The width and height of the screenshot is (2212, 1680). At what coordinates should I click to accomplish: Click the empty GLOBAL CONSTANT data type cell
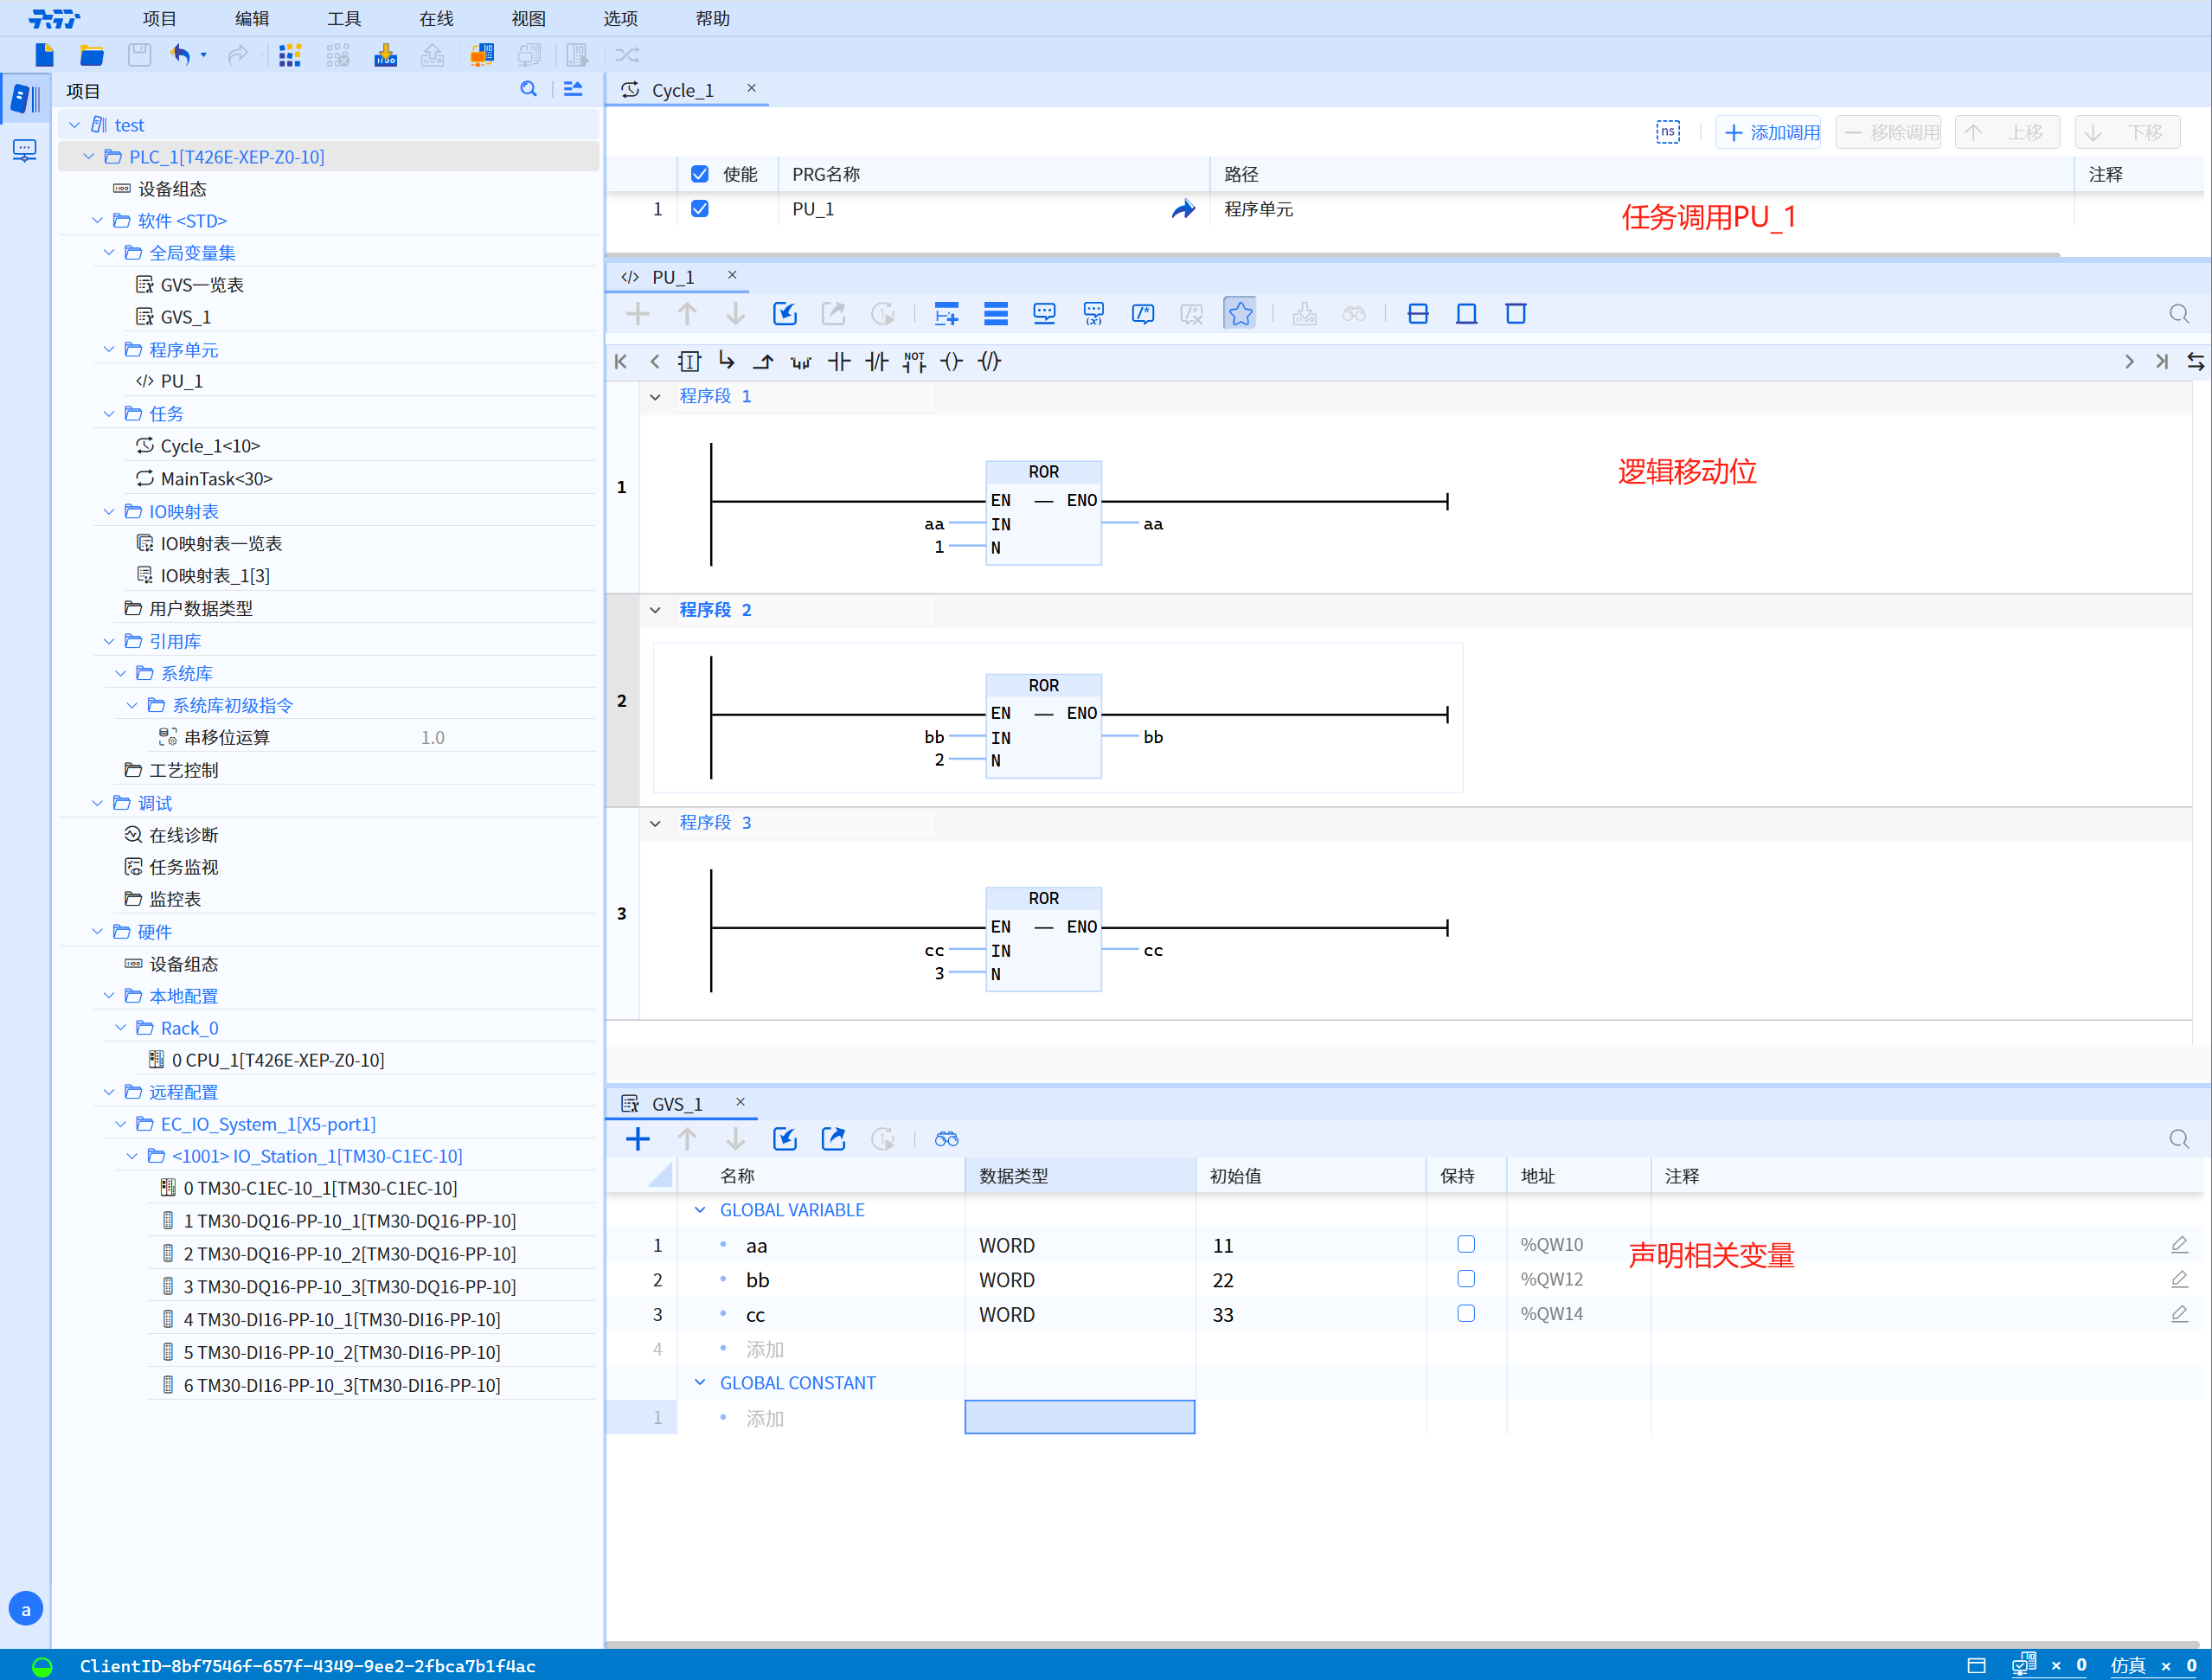click(x=1079, y=1417)
